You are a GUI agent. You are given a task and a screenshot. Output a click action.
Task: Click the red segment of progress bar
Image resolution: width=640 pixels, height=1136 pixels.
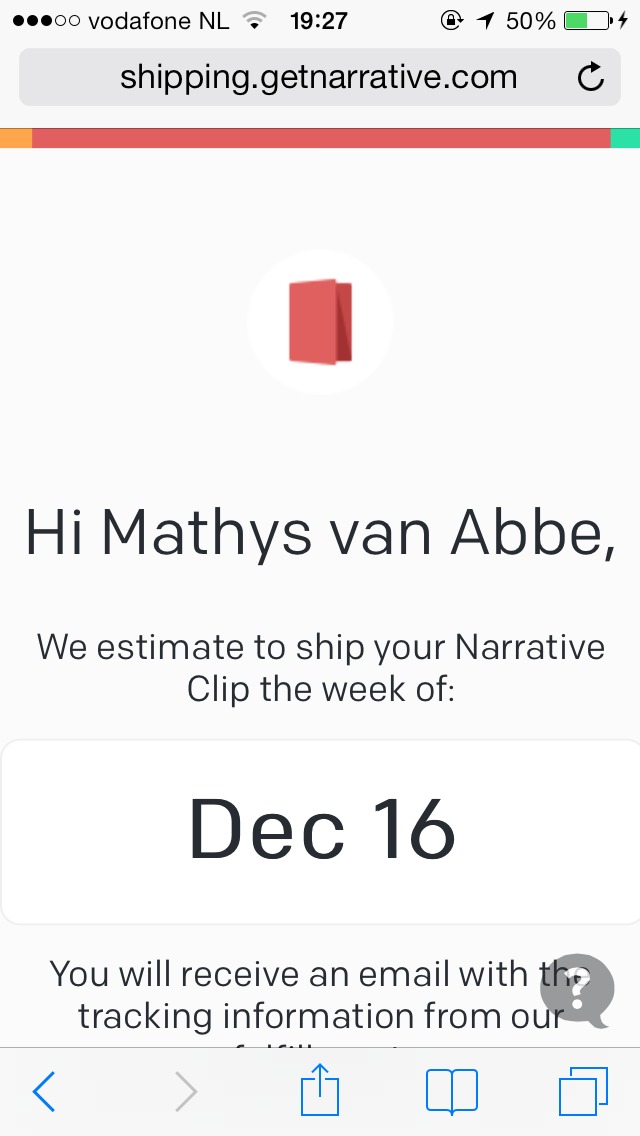coord(320,138)
